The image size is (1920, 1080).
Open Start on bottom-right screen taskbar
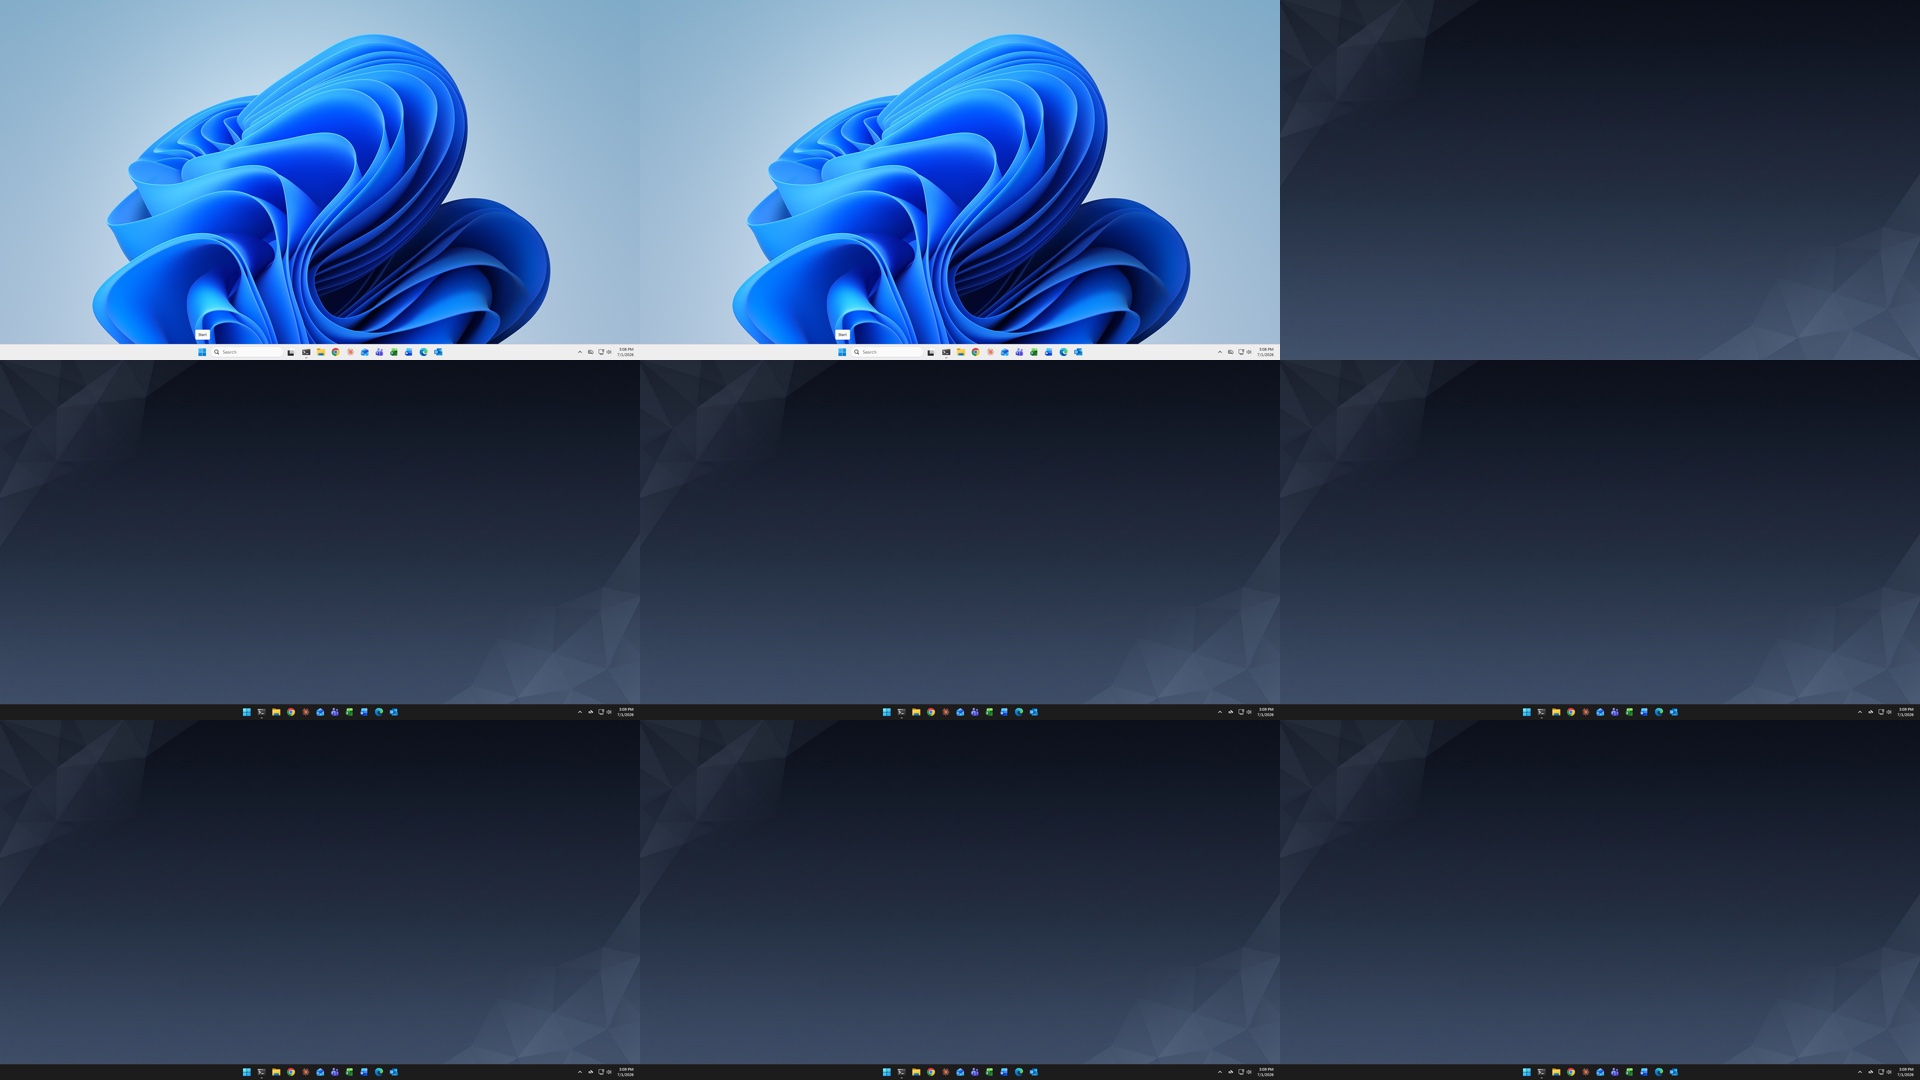(x=1527, y=1072)
